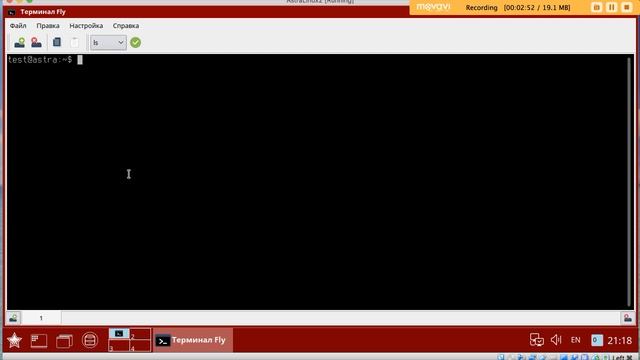
Task: Select terminal tab 1
Action: pos(41,318)
